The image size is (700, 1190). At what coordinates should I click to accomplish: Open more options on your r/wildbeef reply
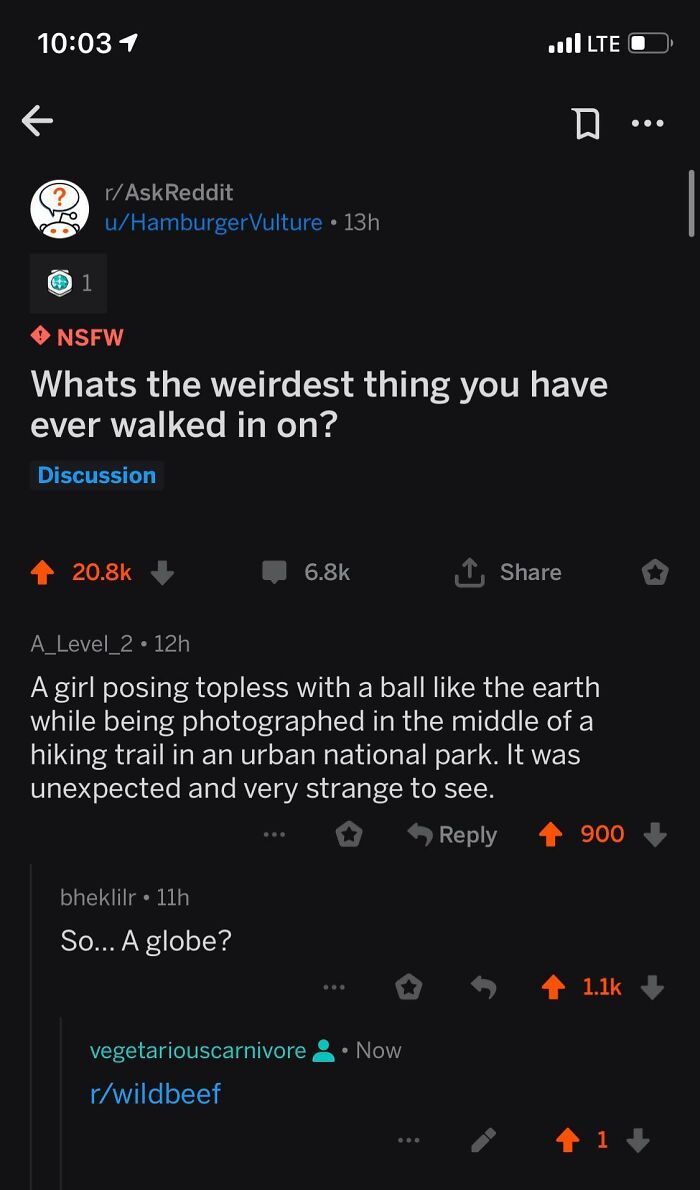tap(409, 1139)
